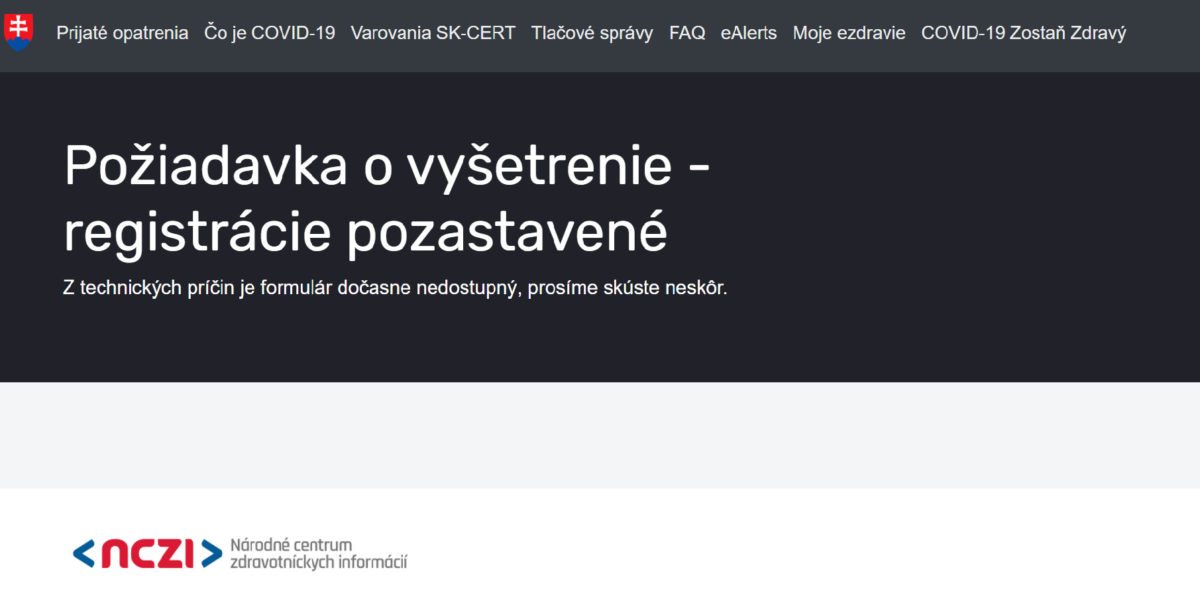Select Tlačové správy in navigation
This screenshot has width=1200, height=597.
coord(592,33)
